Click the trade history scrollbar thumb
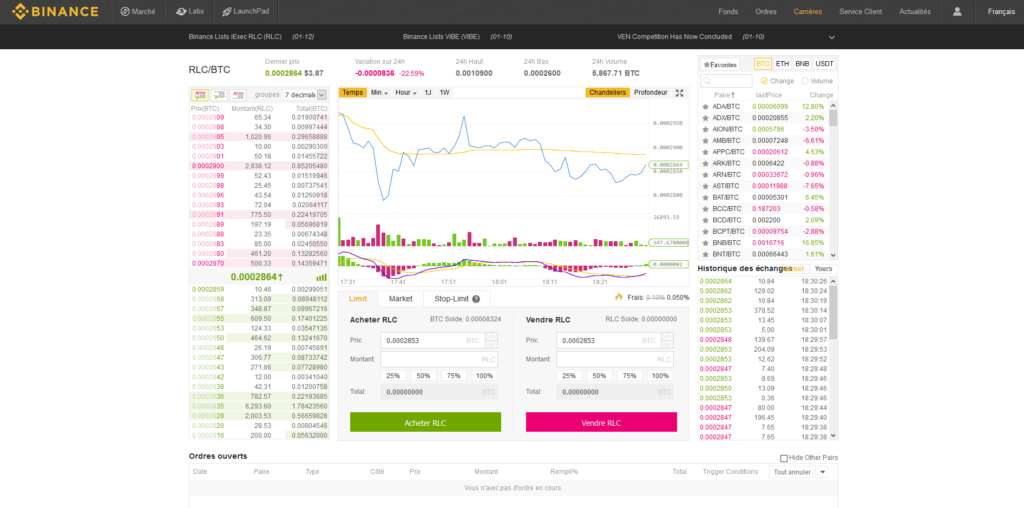This screenshot has height=508, width=1024. tap(833, 312)
